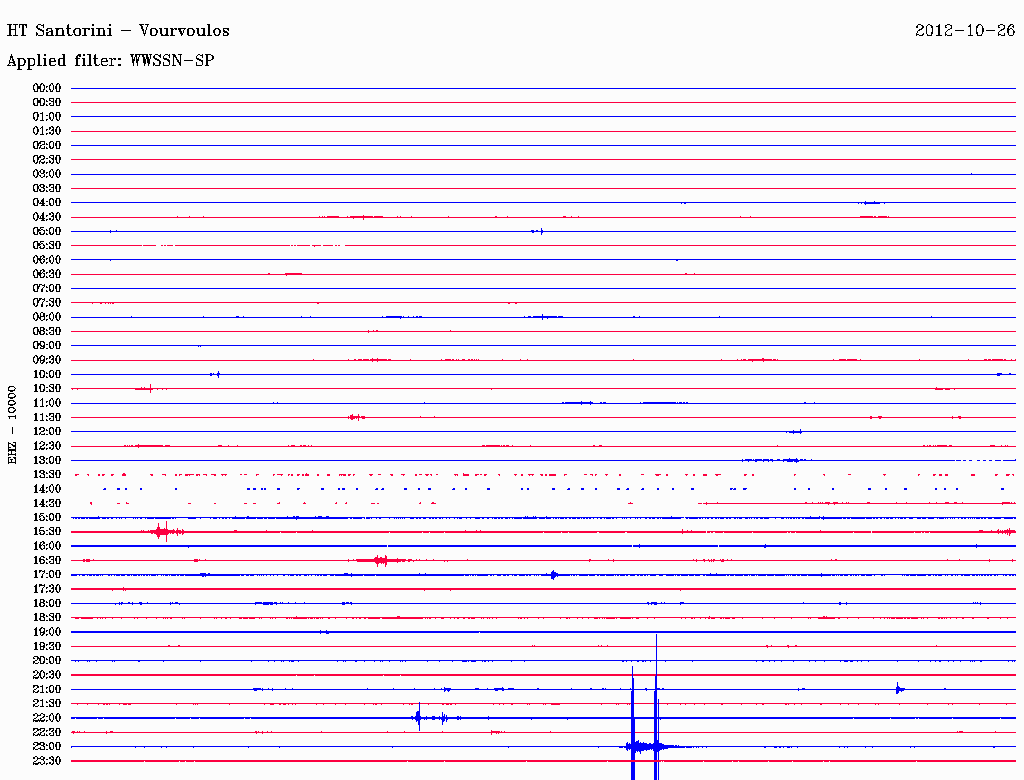Image resolution: width=1024 pixels, height=780 pixels.
Task: Select the 13:00 time label
Action: [x=47, y=460]
